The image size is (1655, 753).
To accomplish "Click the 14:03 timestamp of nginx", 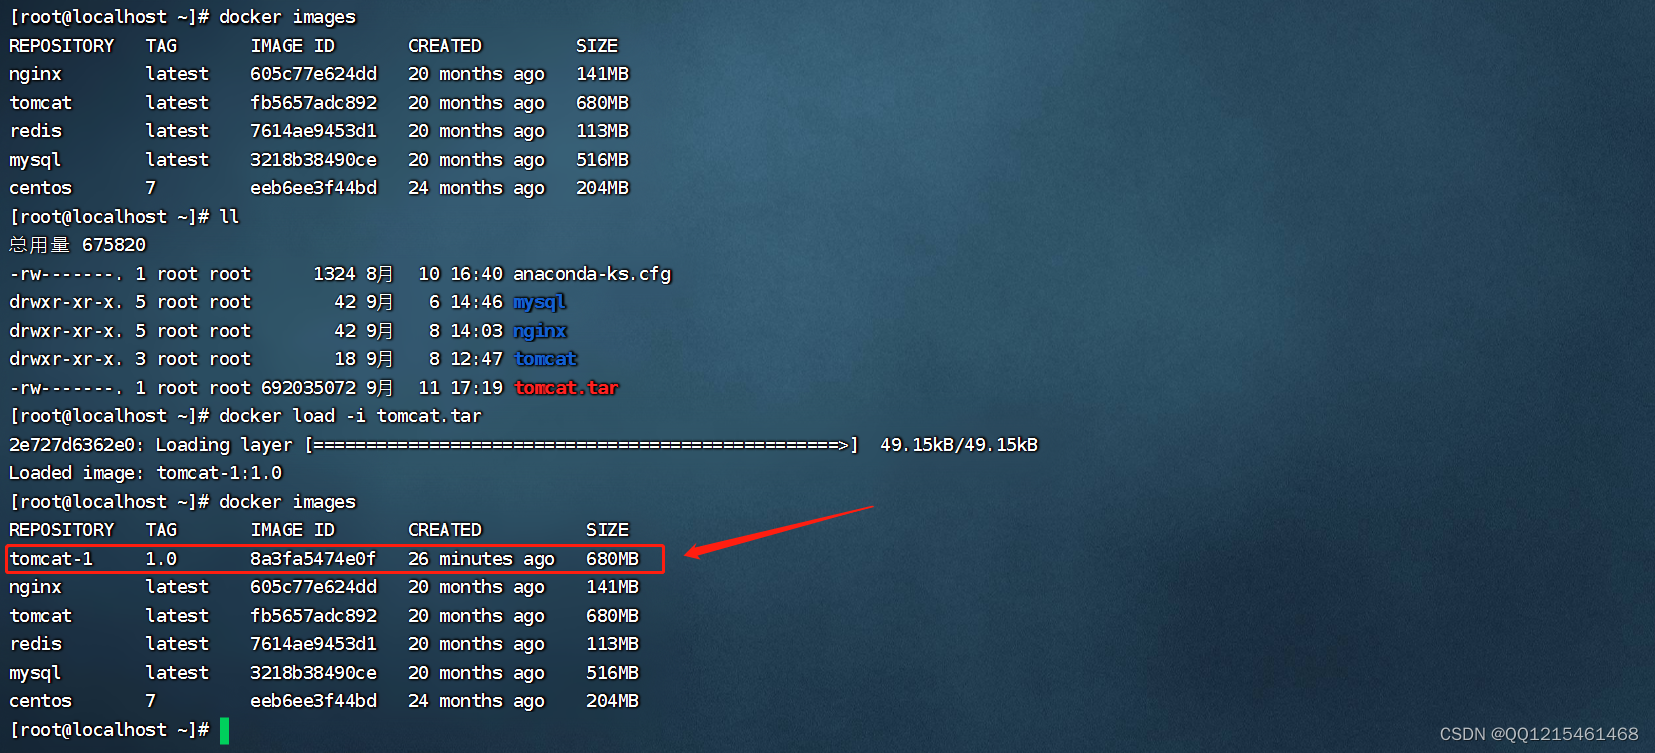I will tap(476, 331).
